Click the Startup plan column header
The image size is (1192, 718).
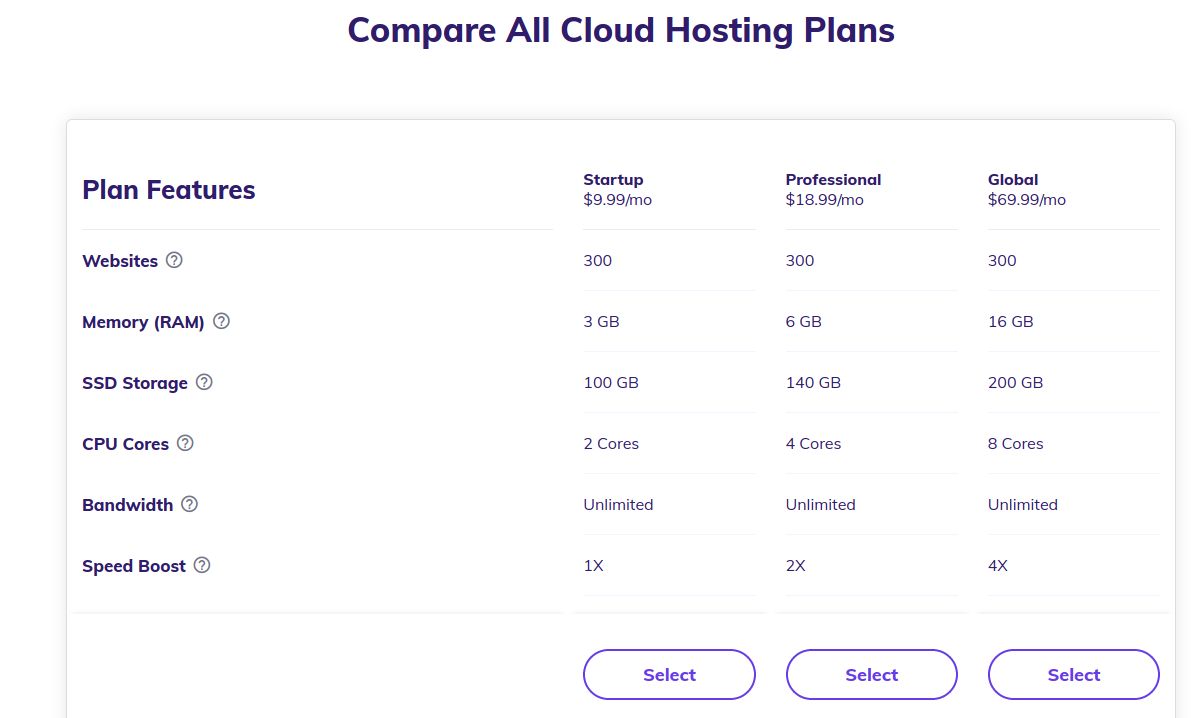[x=613, y=180]
